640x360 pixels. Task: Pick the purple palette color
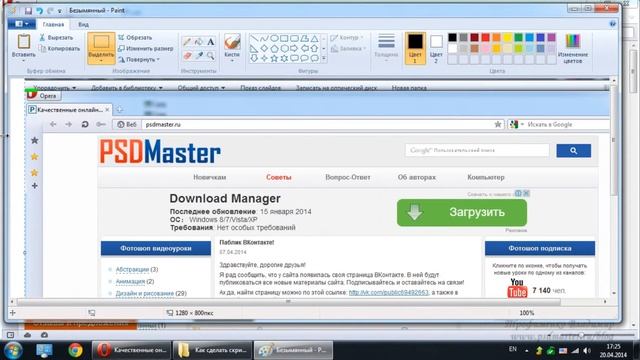(551, 38)
